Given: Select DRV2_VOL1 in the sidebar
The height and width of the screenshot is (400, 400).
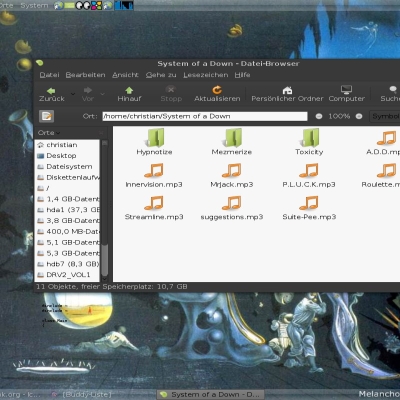Looking at the screenshot, I should point(67,275).
